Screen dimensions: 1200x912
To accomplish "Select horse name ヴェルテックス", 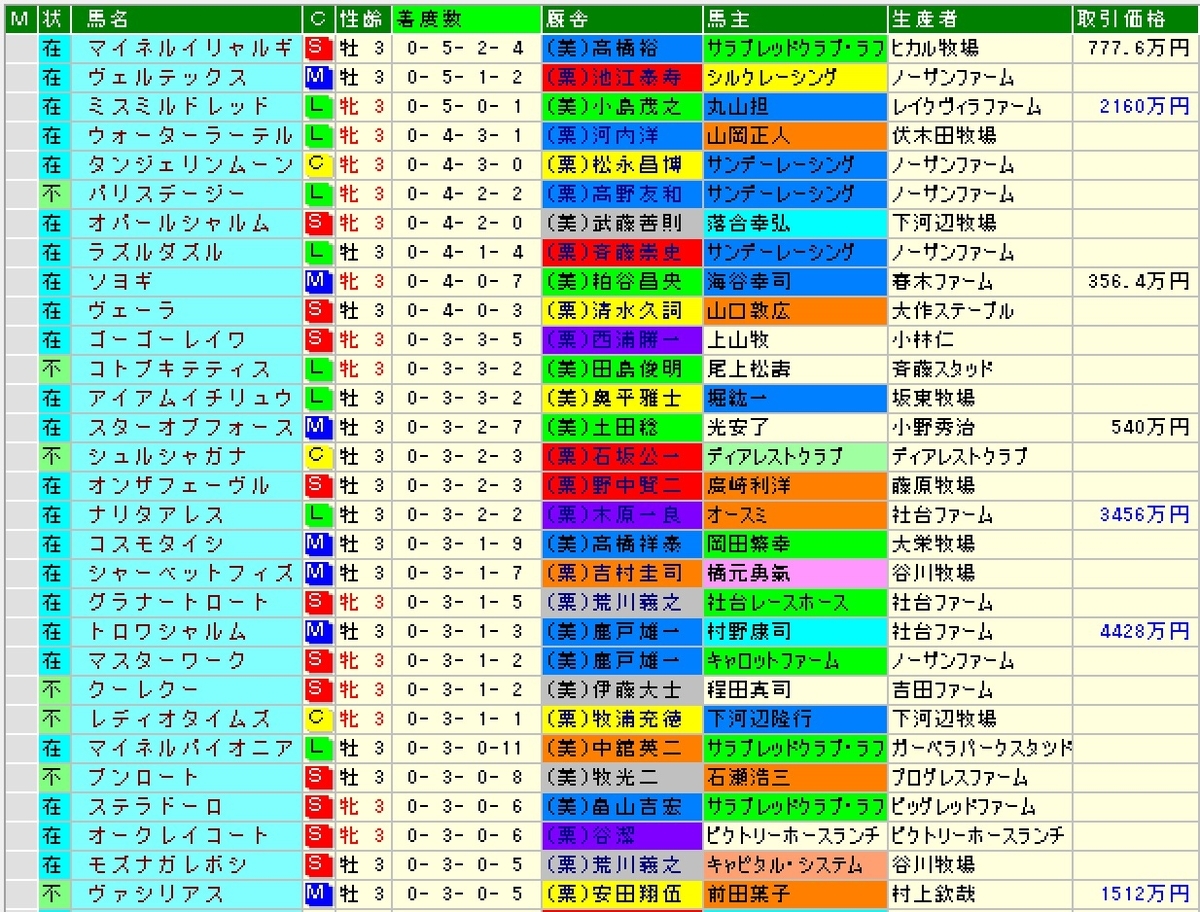I will click(x=186, y=76).
